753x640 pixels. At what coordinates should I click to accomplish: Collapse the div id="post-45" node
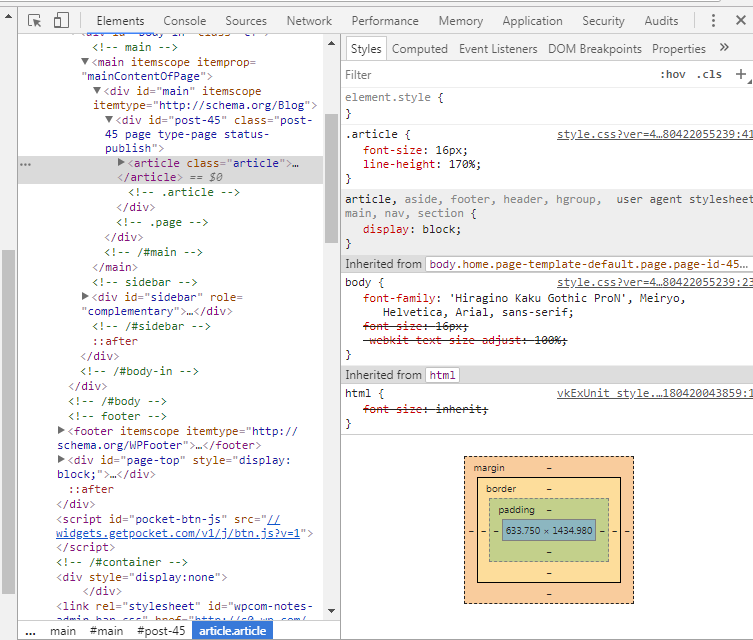pos(109,119)
